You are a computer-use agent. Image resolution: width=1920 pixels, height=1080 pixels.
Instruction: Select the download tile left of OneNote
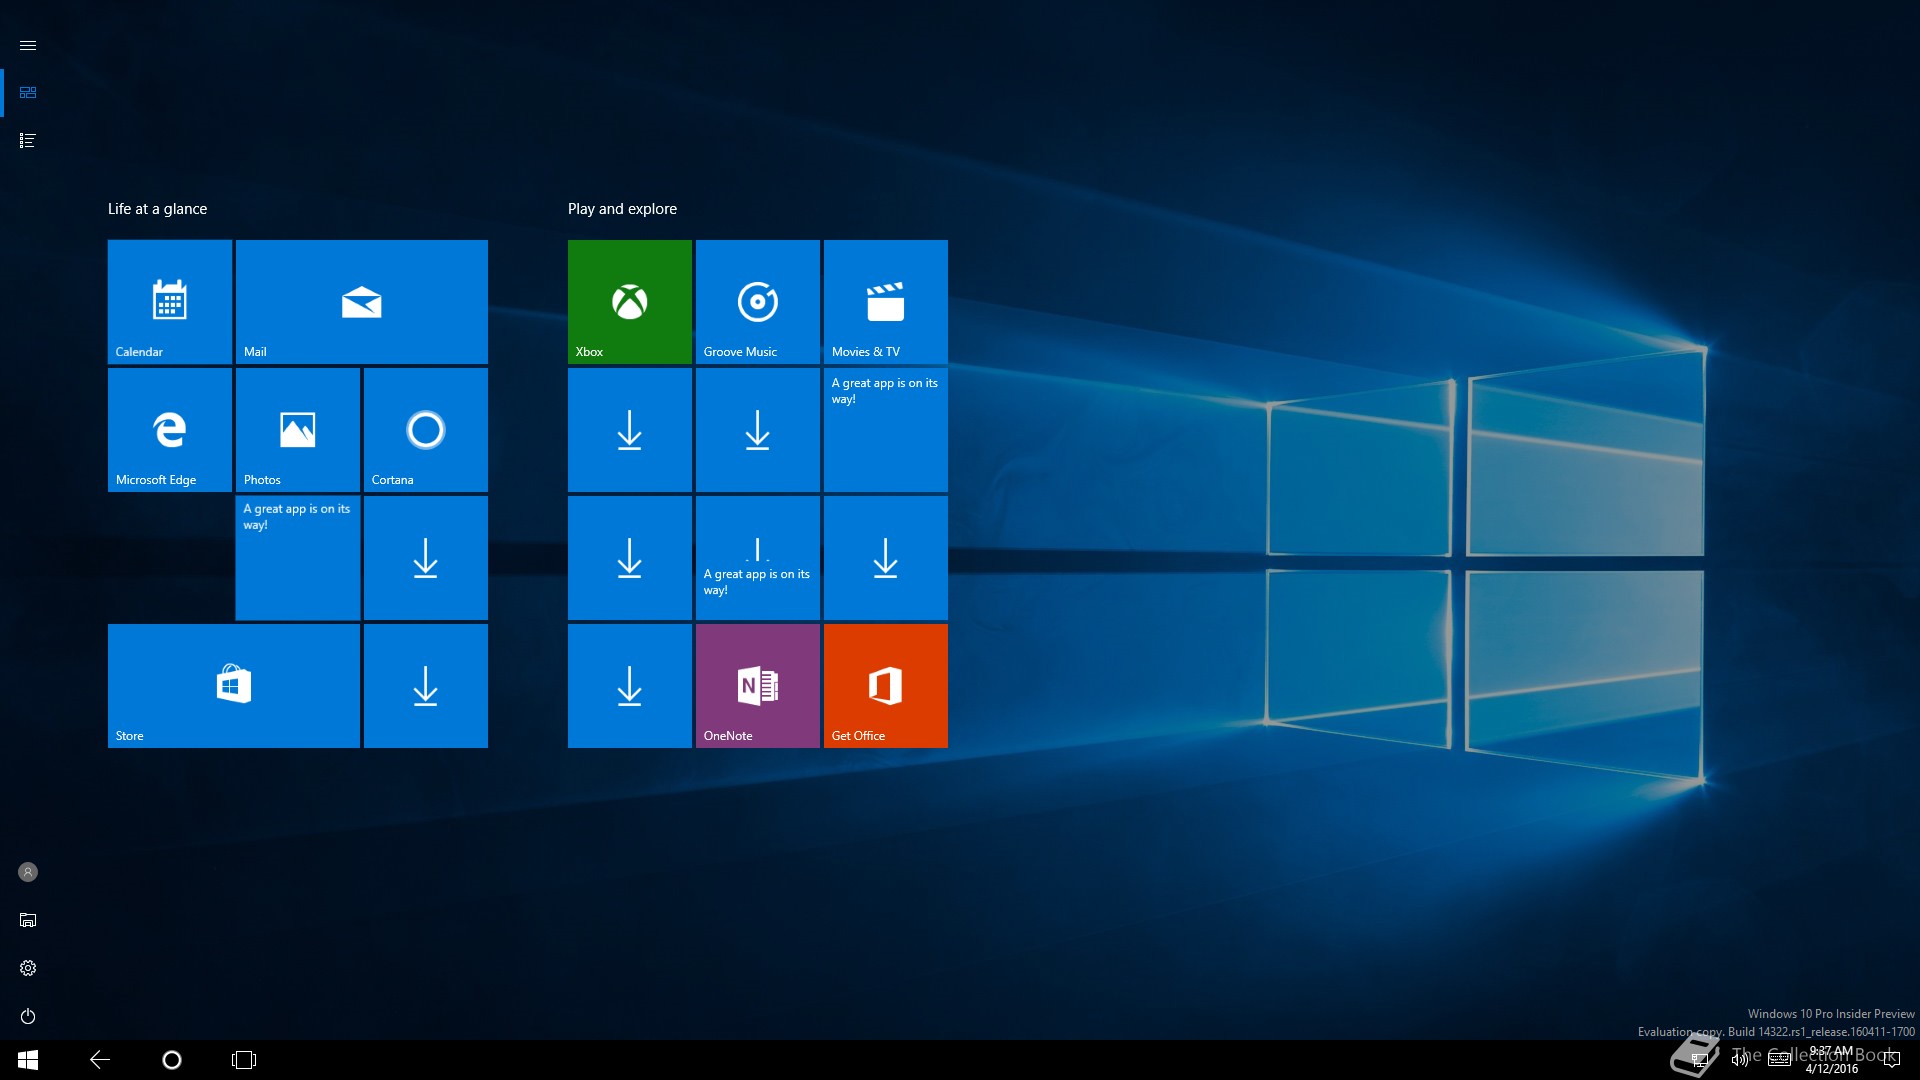point(630,686)
